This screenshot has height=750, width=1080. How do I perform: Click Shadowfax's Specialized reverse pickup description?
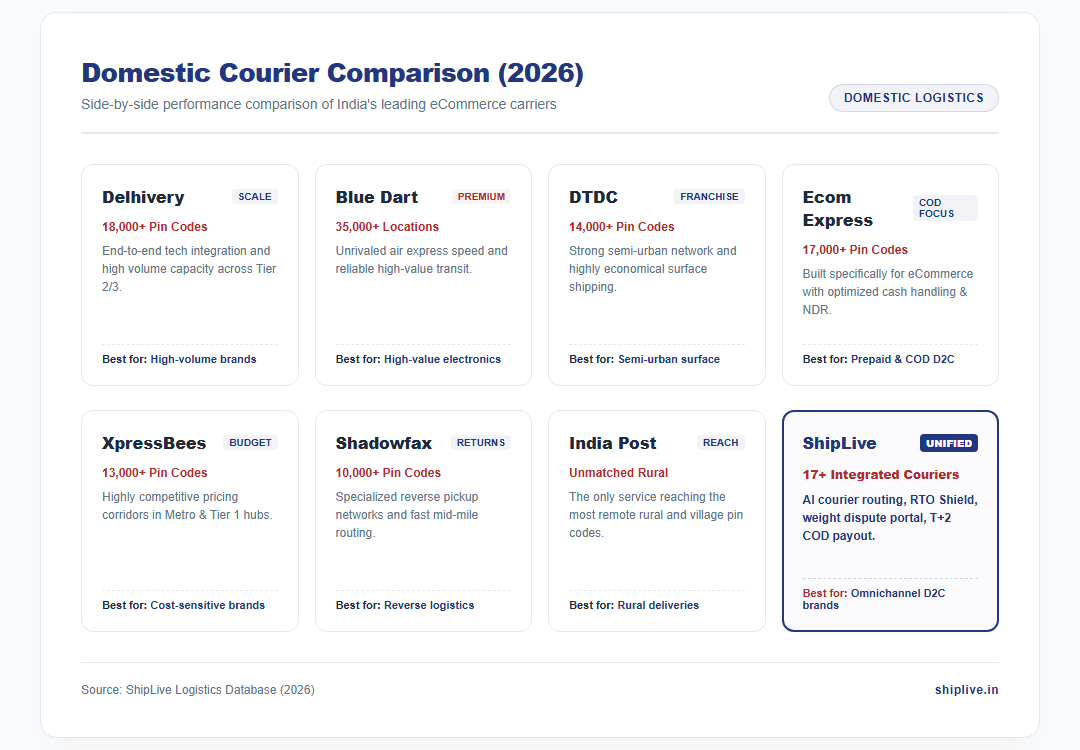click(407, 514)
